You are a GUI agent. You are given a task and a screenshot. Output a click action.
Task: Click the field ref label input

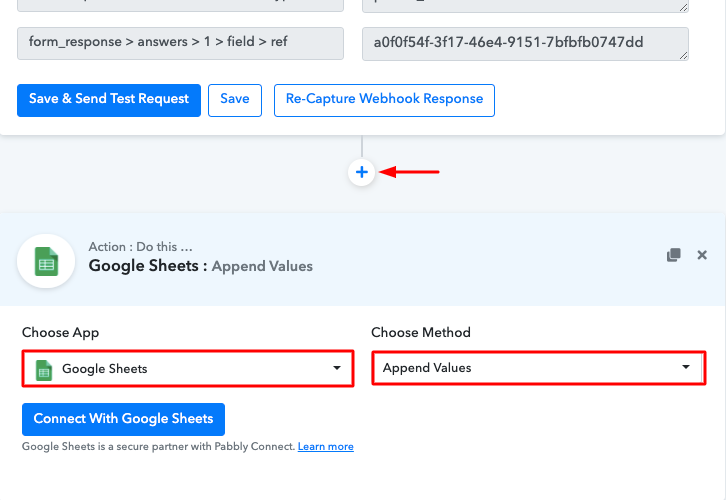180,44
